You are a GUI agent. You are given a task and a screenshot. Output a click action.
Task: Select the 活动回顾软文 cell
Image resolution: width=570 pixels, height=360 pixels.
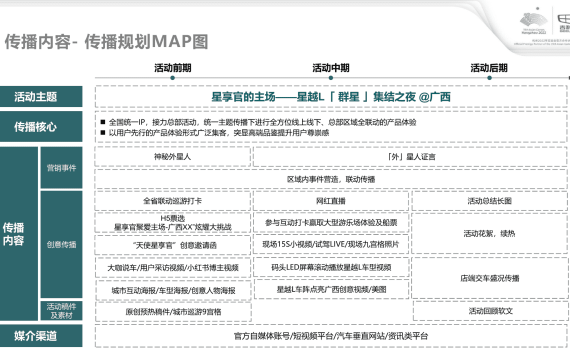[x=490, y=311]
